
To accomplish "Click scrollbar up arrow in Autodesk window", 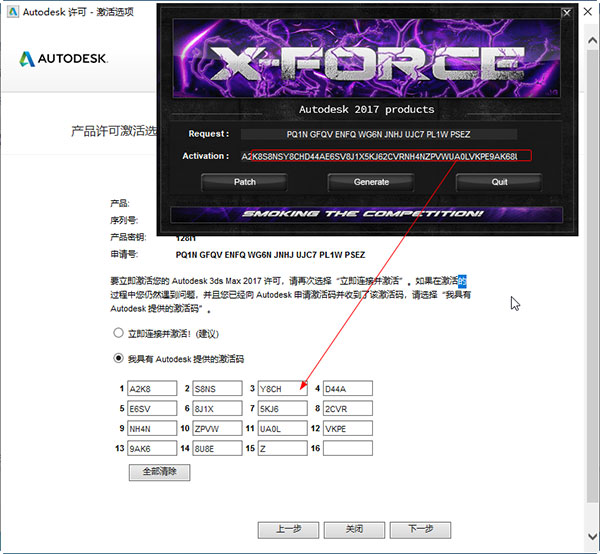I will pos(592,40).
